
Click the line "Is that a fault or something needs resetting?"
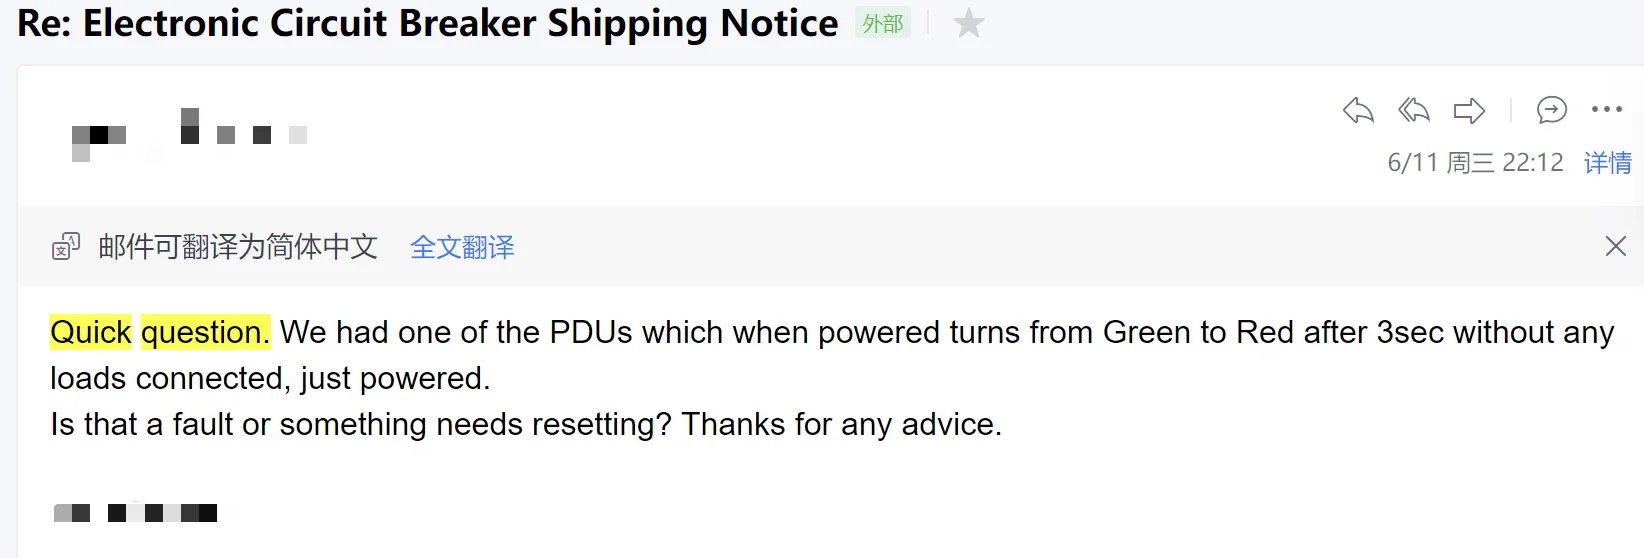[361, 424]
